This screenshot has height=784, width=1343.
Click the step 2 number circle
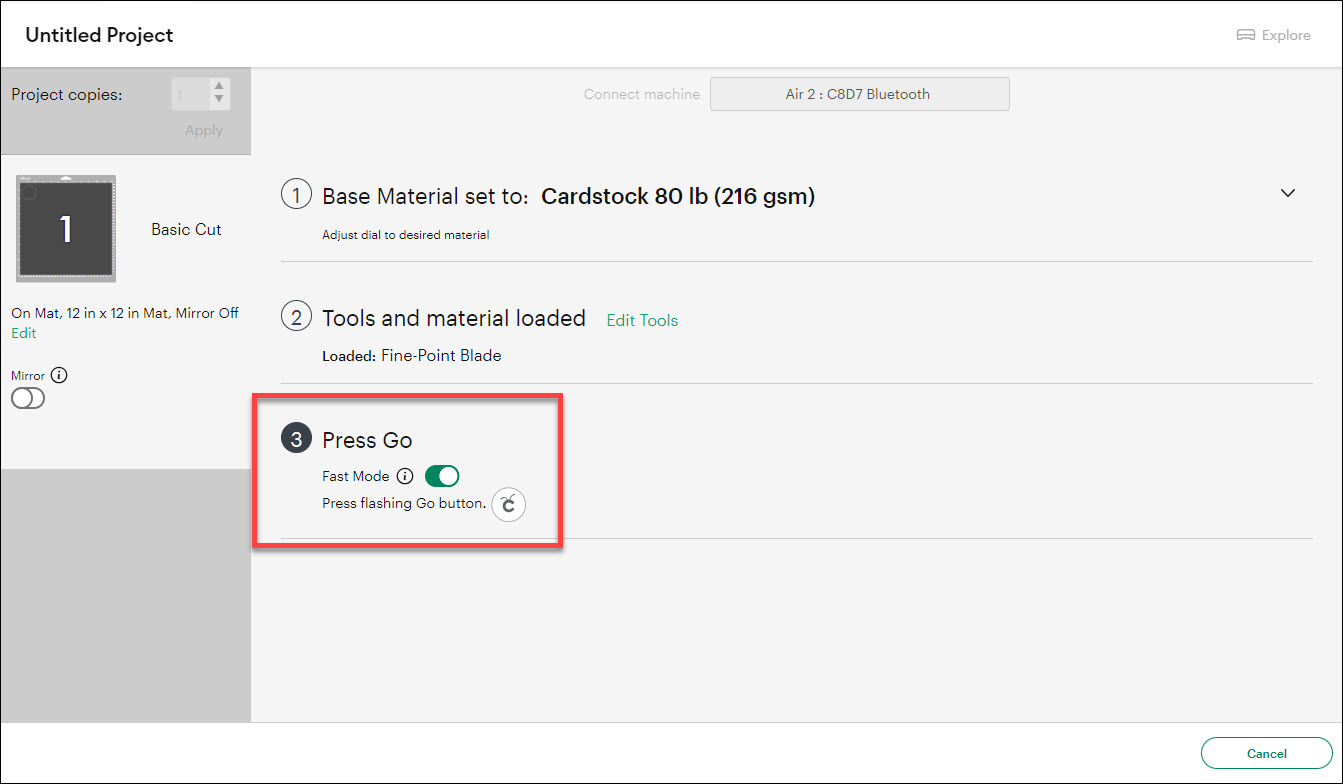[x=296, y=318]
